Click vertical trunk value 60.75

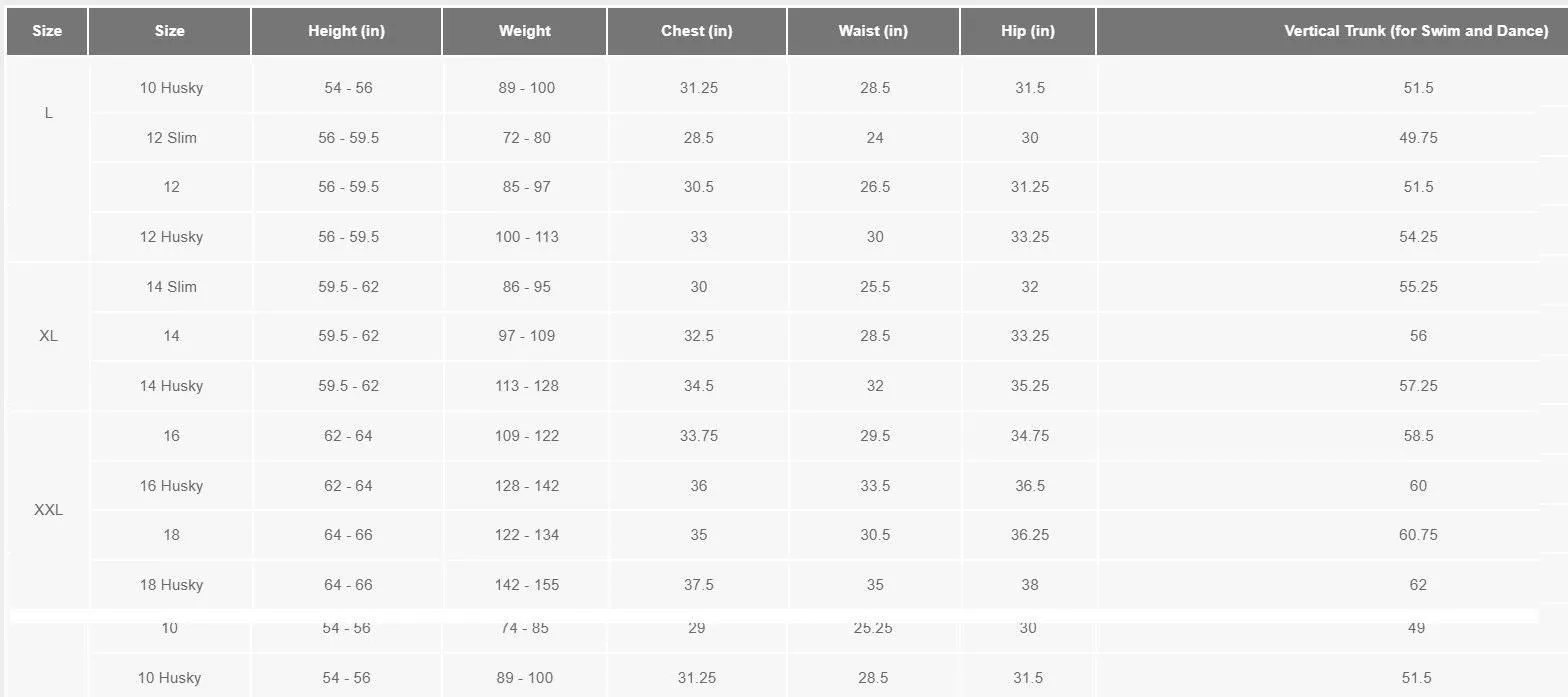point(1418,535)
